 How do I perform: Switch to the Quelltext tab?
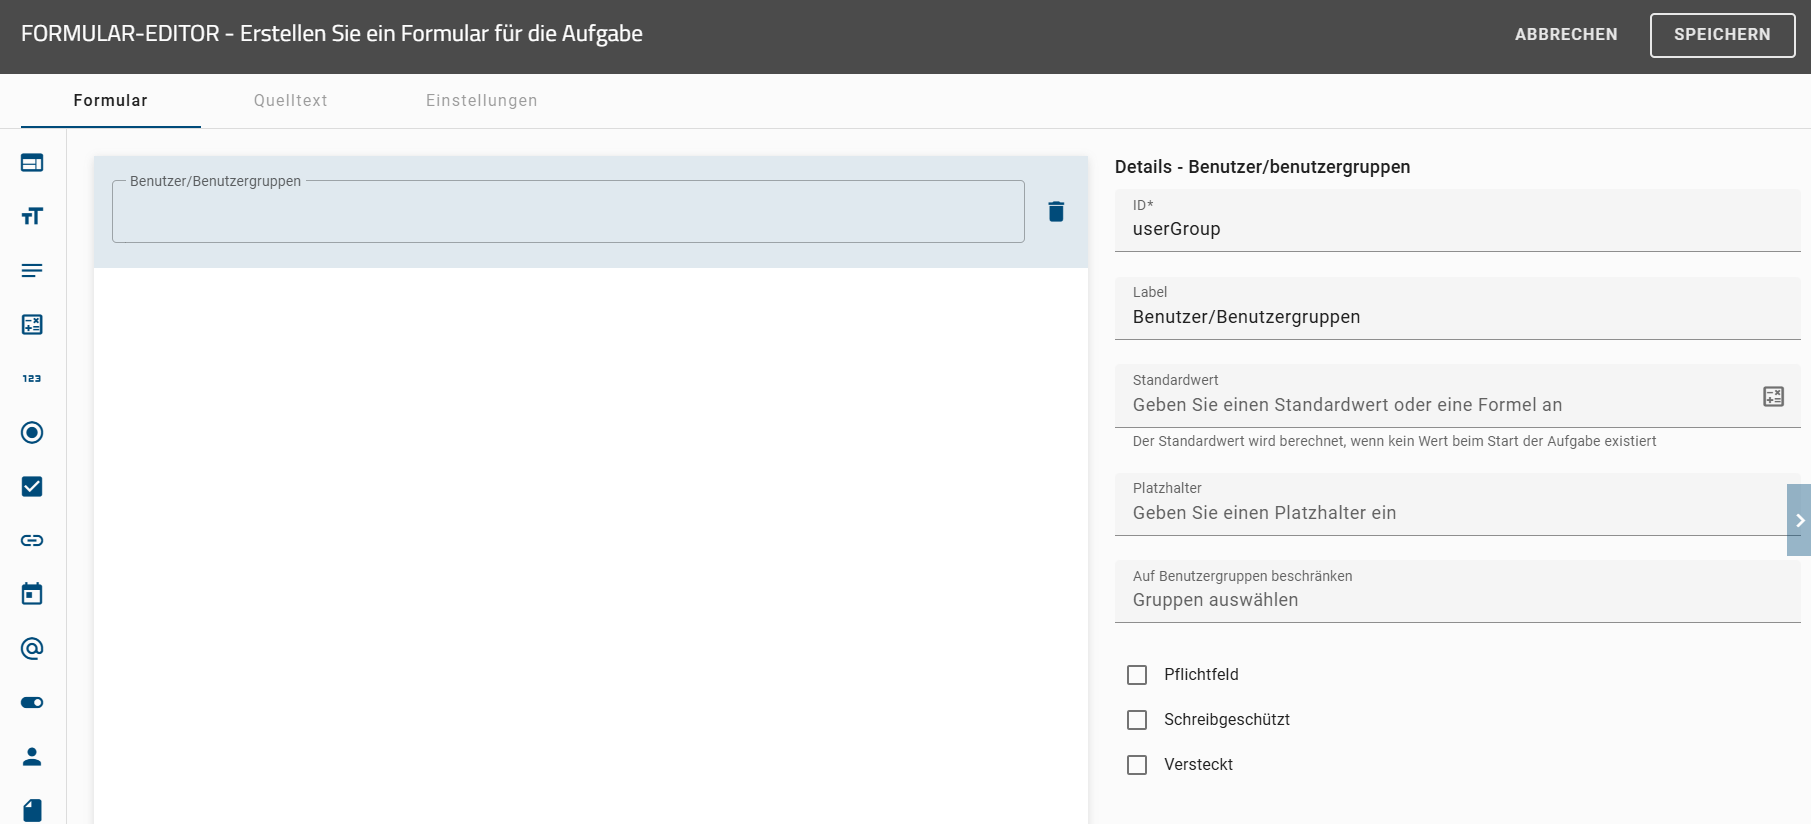click(x=290, y=101)
